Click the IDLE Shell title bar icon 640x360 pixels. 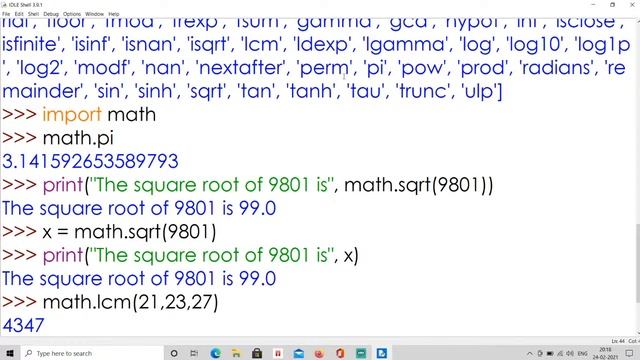4,4
